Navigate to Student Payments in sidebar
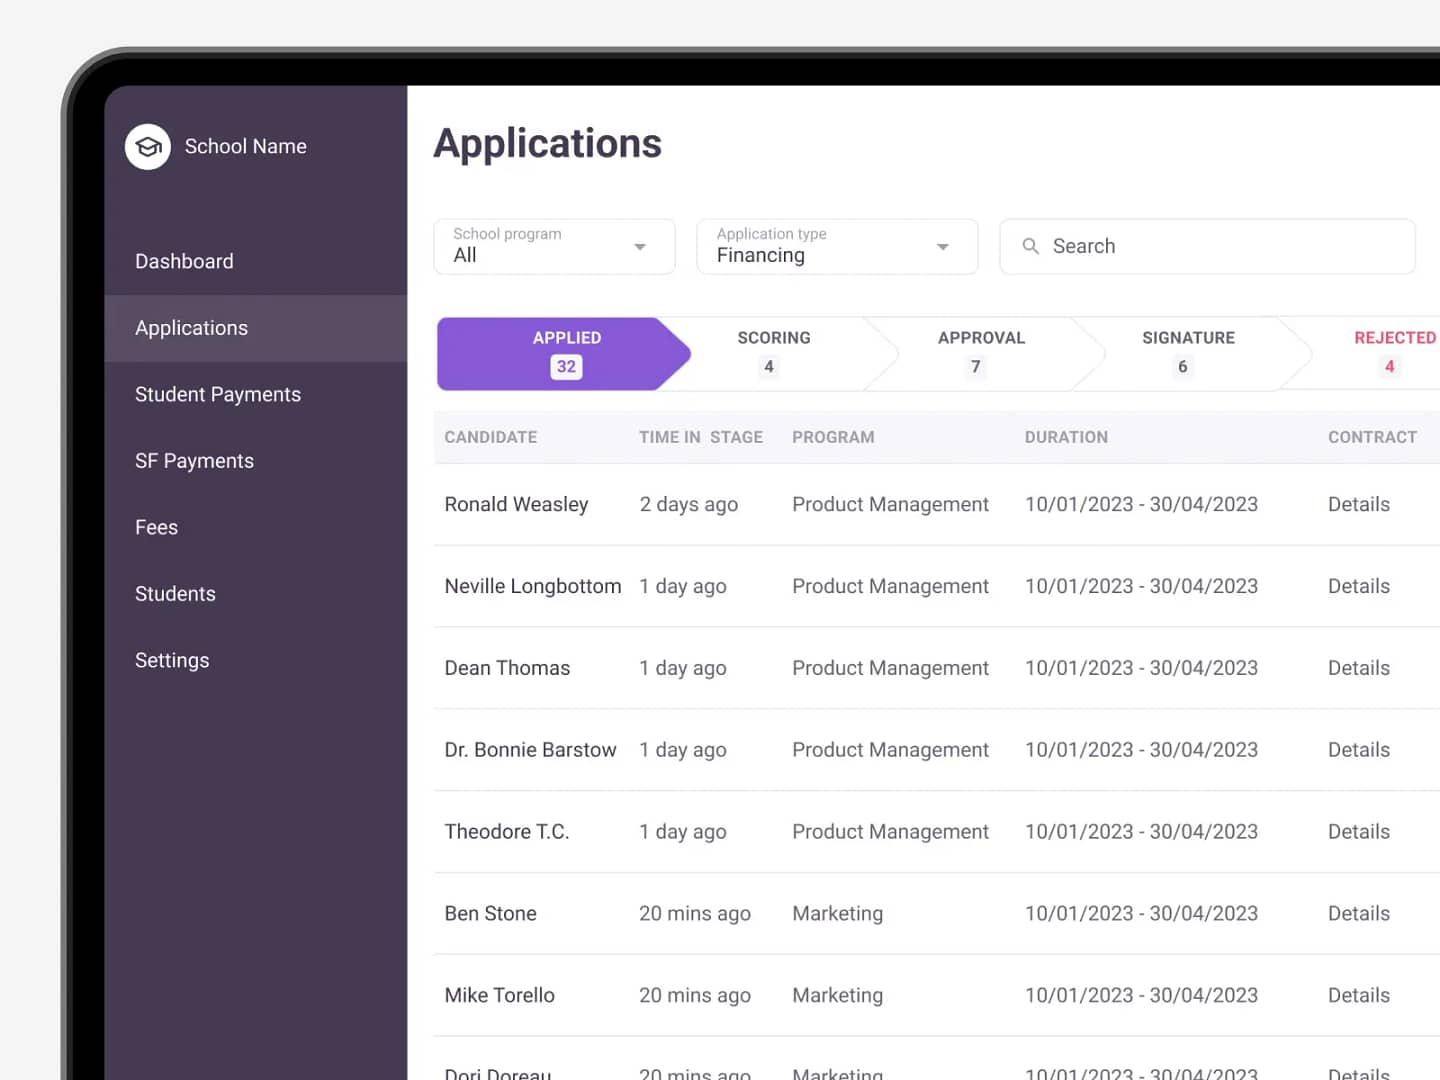Image resolution: width=1440 pixels, height=1080 pixels. tap(217, 394)
